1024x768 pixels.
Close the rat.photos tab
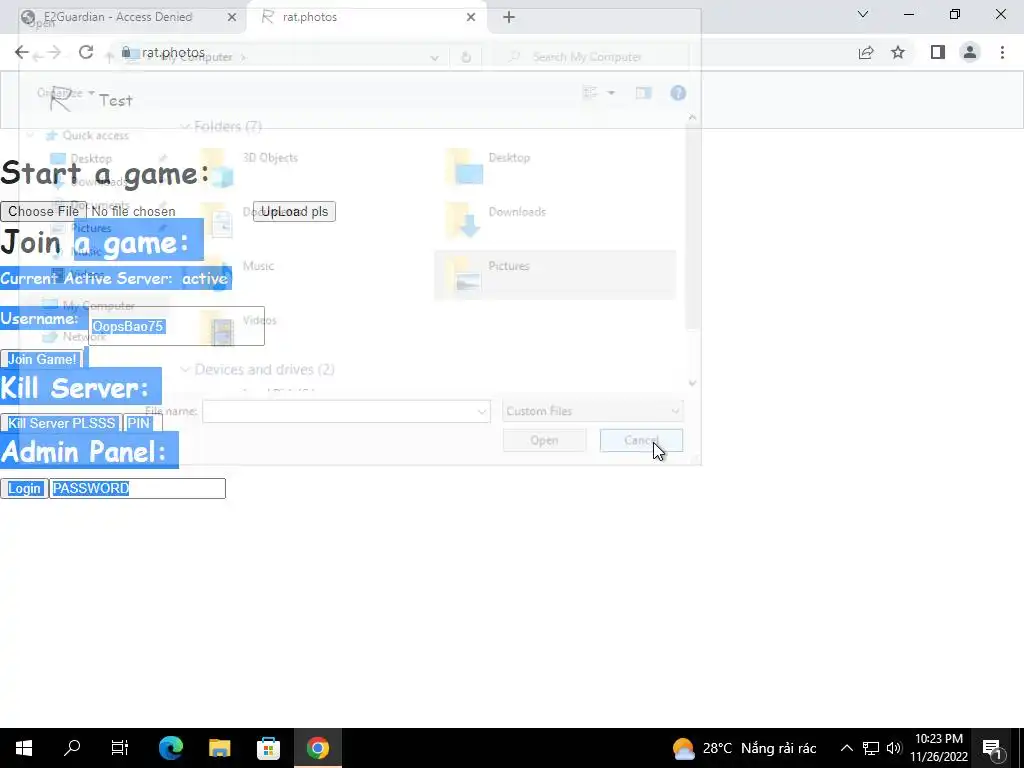[471, 17]
